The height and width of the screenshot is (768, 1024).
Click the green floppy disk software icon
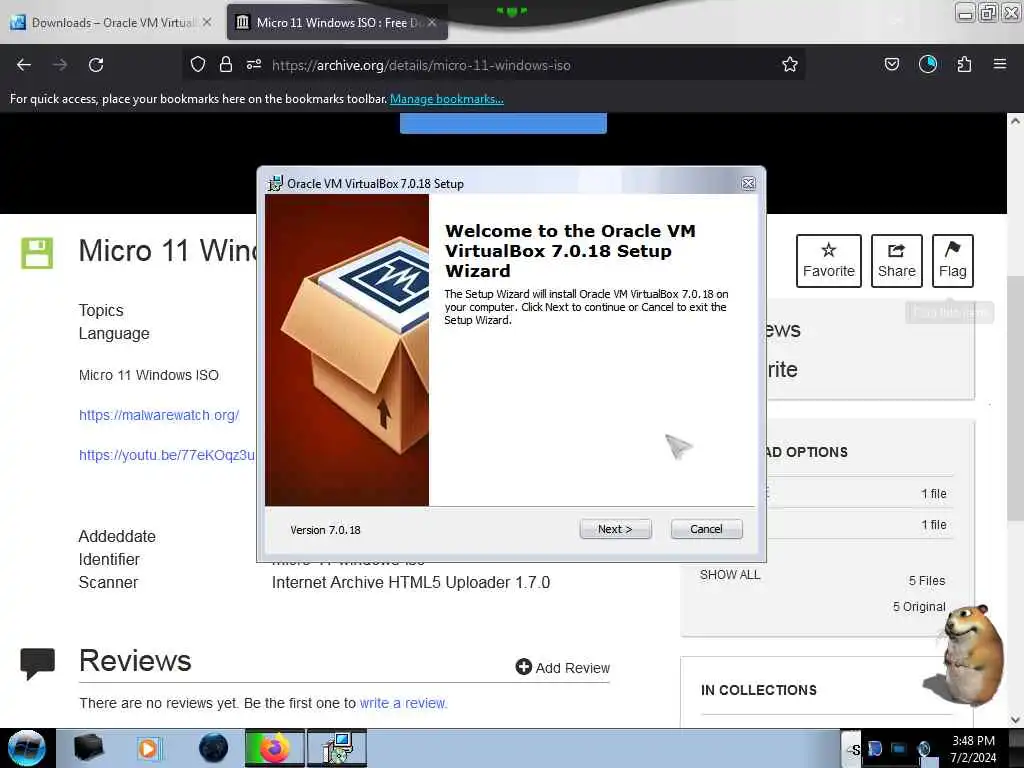point(37,253)
